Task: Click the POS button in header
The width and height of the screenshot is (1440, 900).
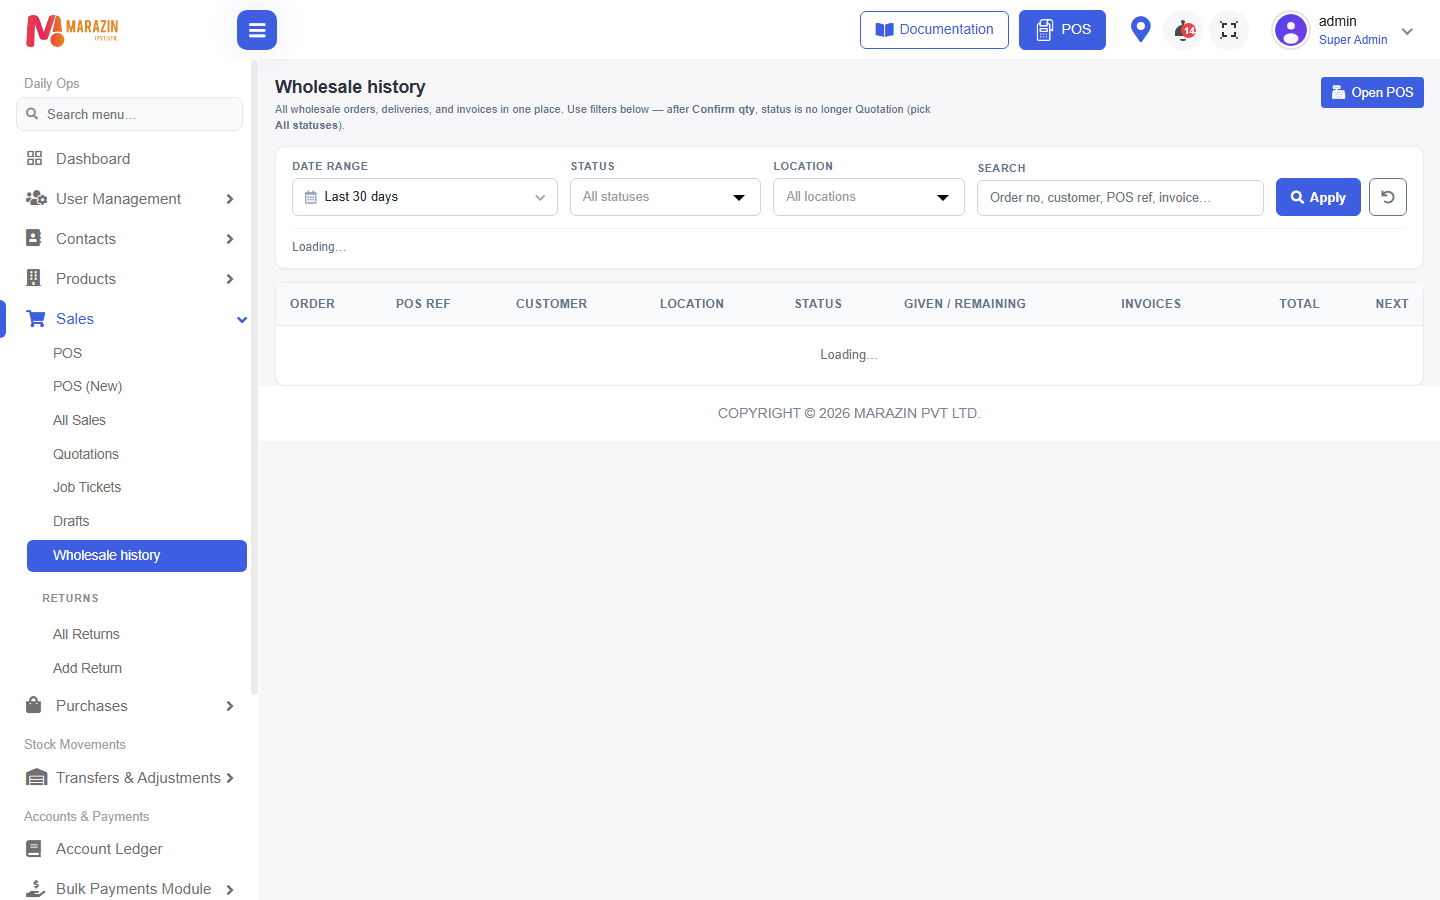Action: coord(1062,30)
